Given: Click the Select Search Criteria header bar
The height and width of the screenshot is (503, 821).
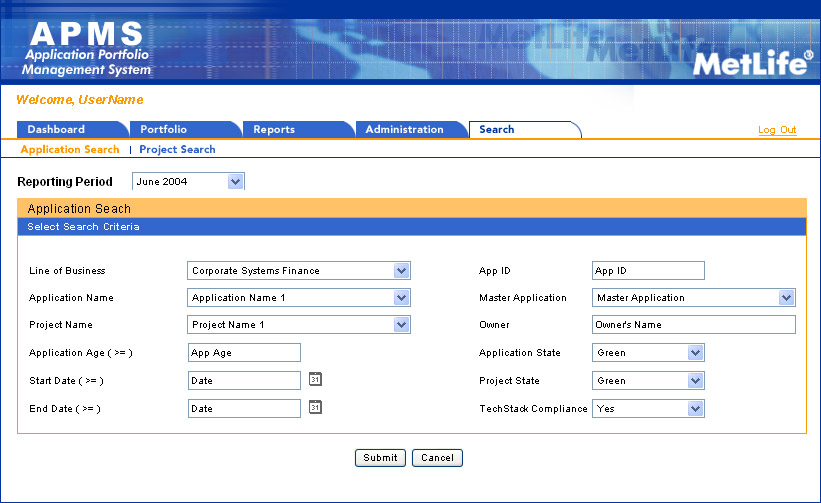Looking at the screenshot, I should 412,227.
